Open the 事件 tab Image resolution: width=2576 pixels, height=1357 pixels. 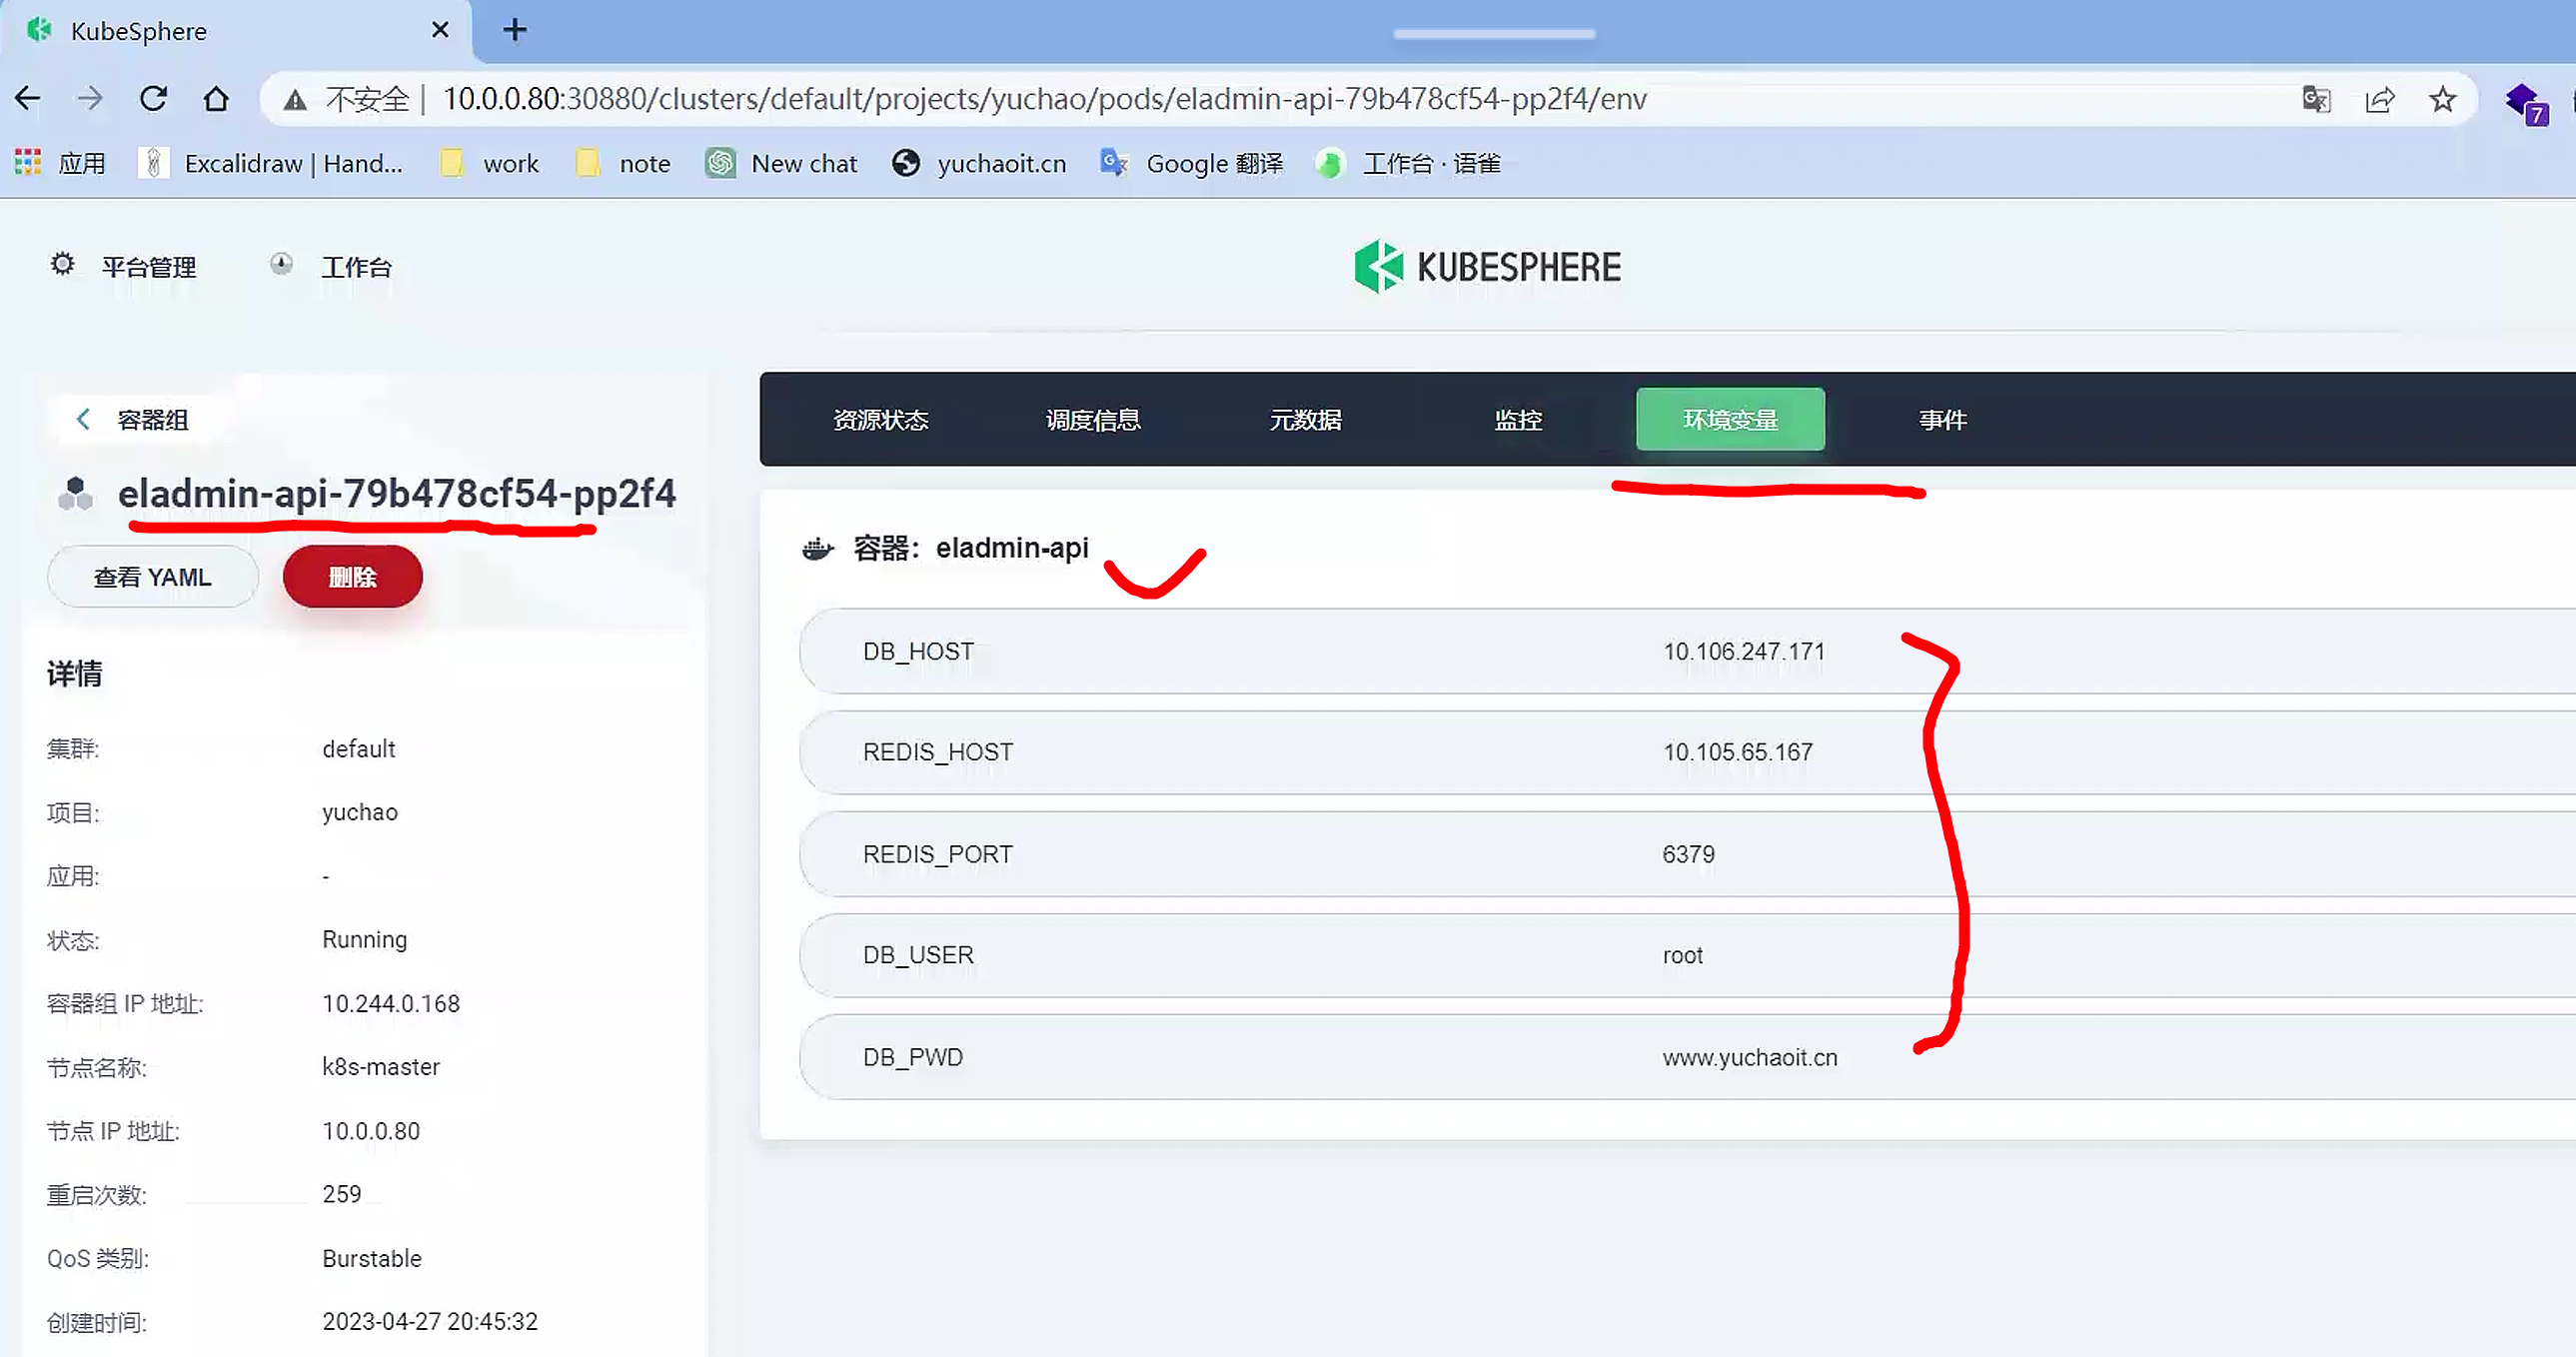tap(1942, 420)
